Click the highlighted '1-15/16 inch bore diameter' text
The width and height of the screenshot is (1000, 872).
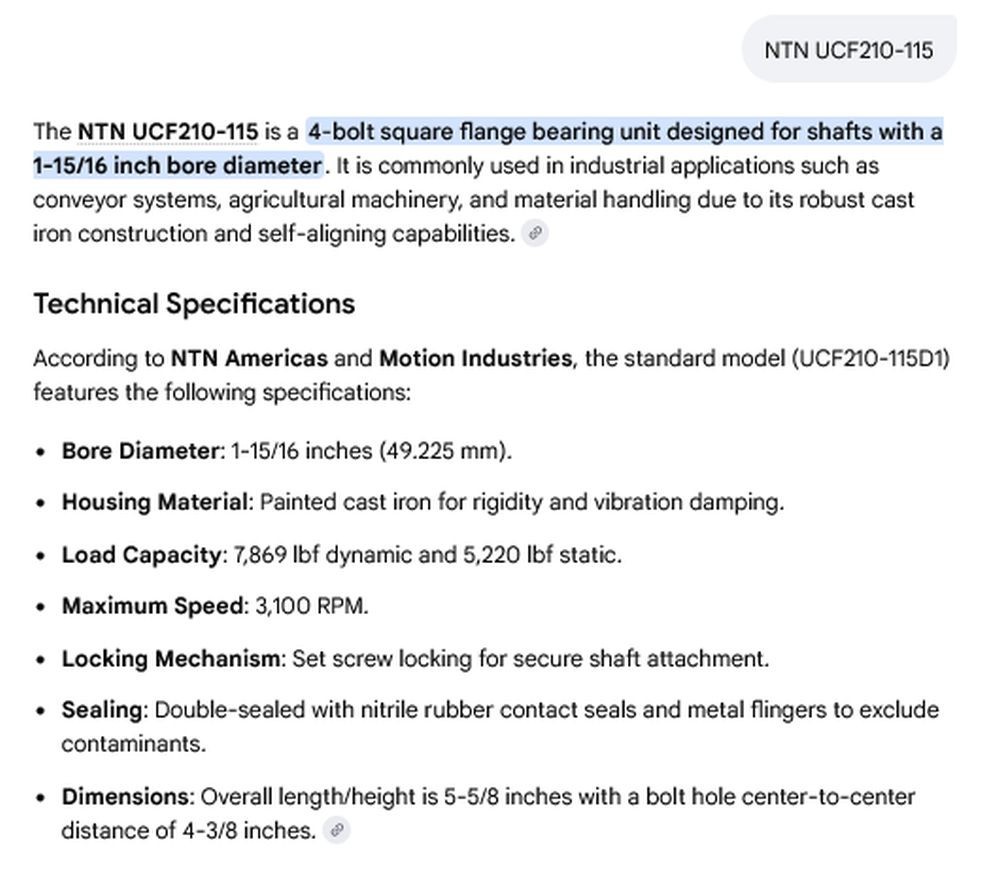click(x=177, y=166)
